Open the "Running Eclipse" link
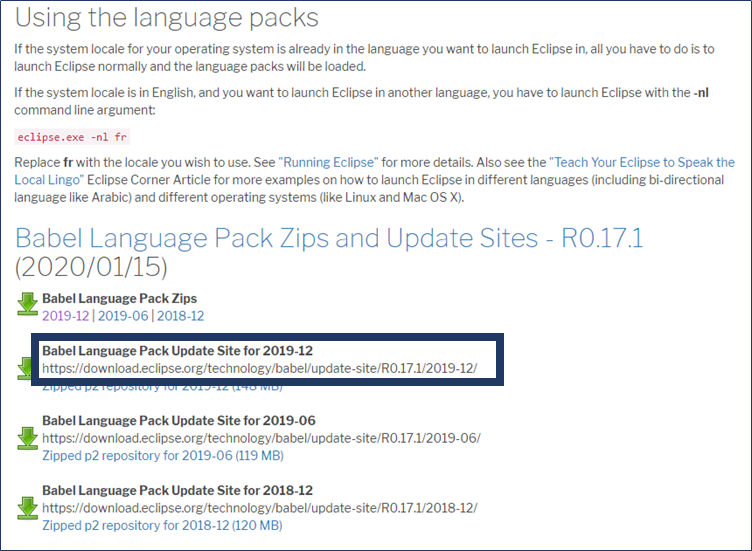Viewport: 752px width, 551px height. tap(329, 163)
